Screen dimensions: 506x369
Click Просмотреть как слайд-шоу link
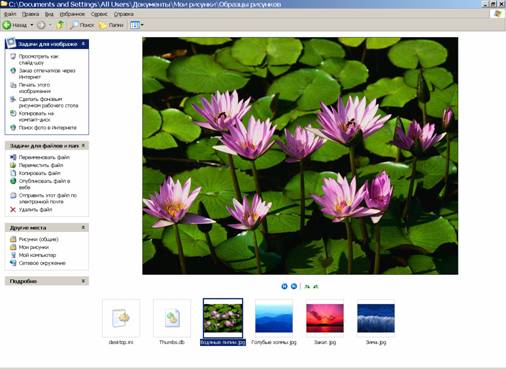coord(38,59)
